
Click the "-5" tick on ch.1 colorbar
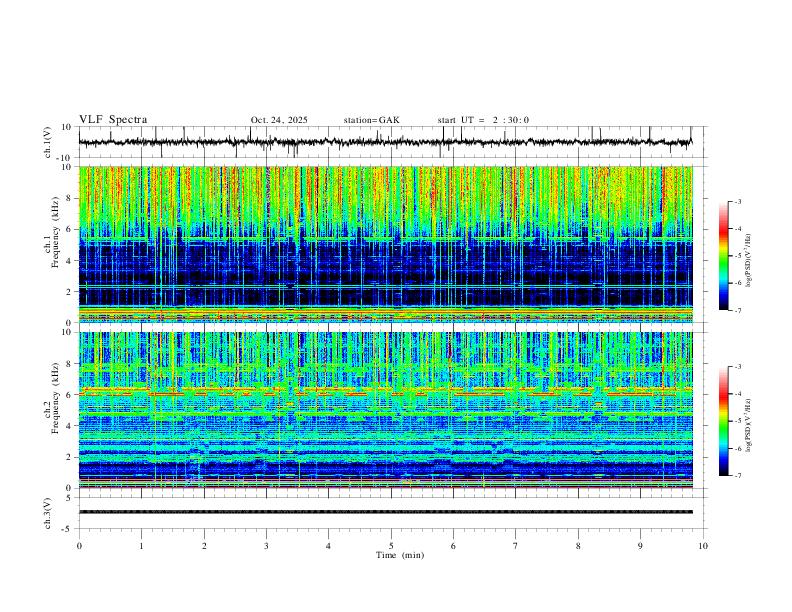738,256
